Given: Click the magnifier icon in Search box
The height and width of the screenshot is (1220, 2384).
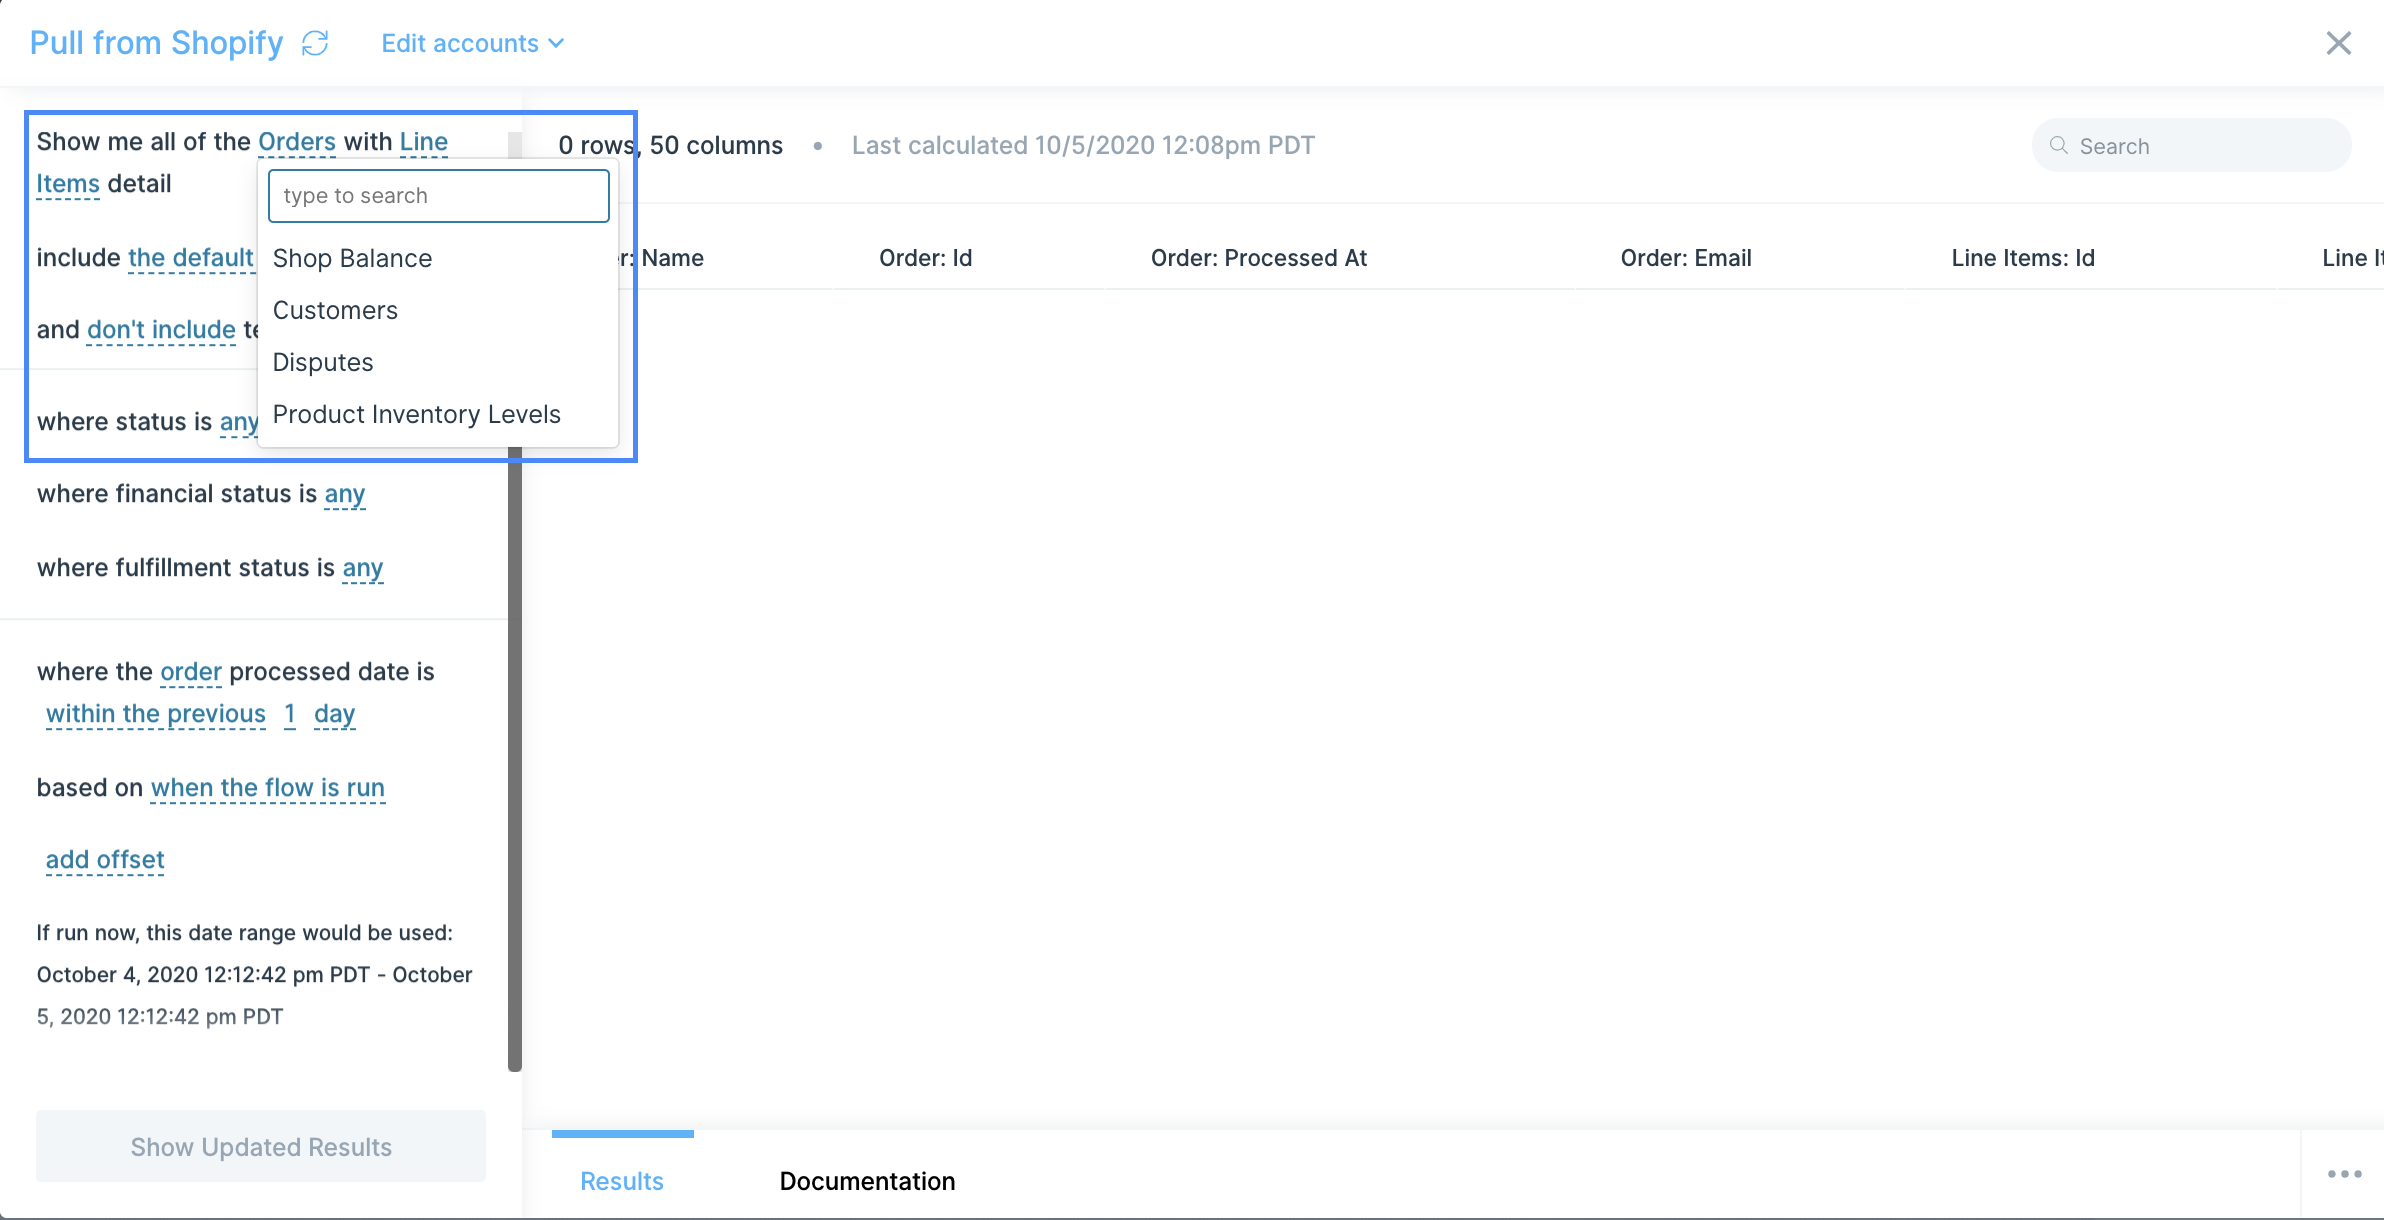Looking at the screenshot, I should (x=2059, y=145).
